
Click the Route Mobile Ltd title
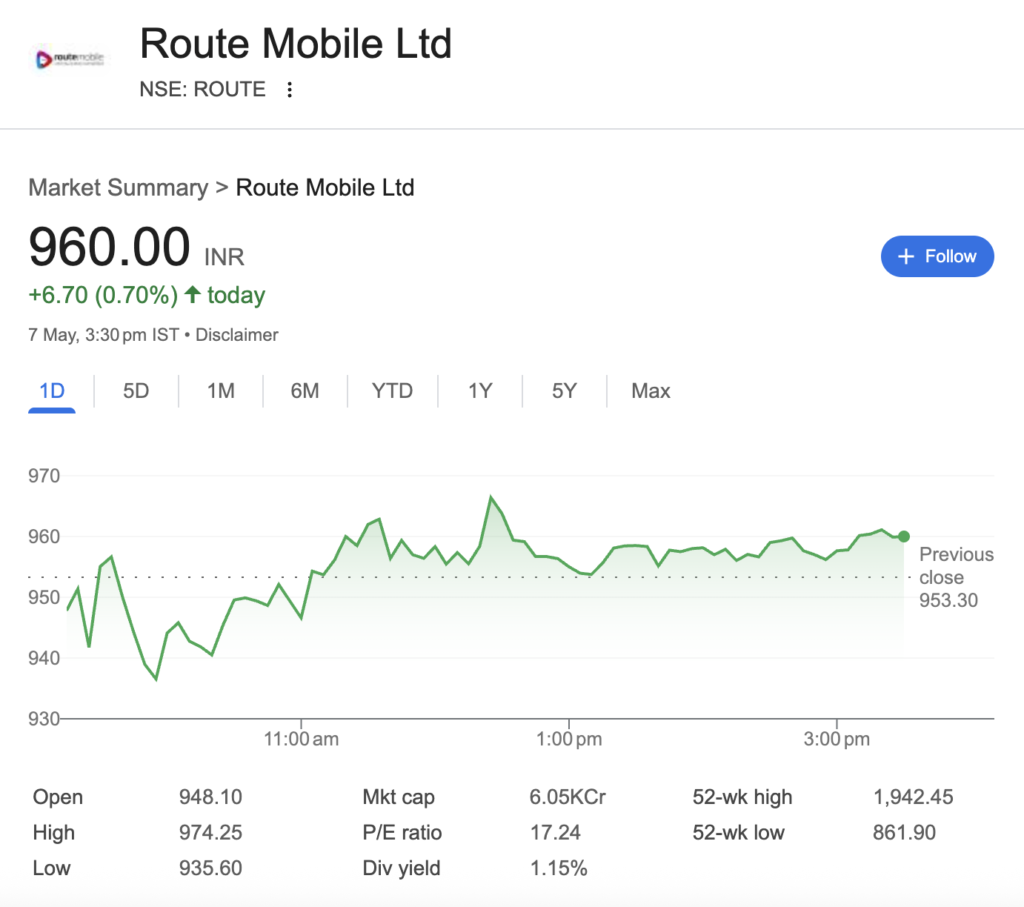coord(296,44)
